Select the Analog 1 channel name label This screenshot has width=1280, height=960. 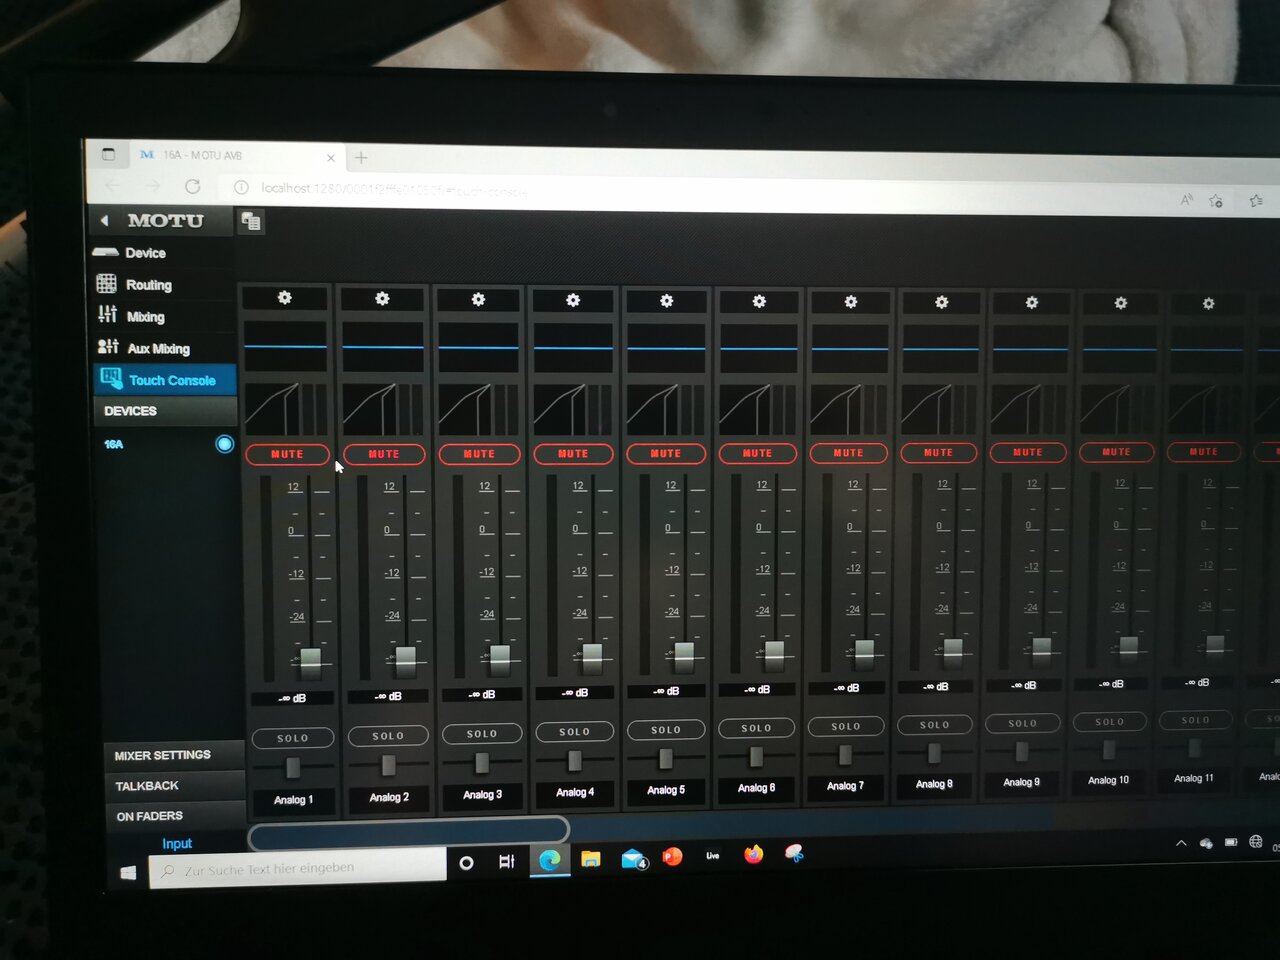coord(294,800)
